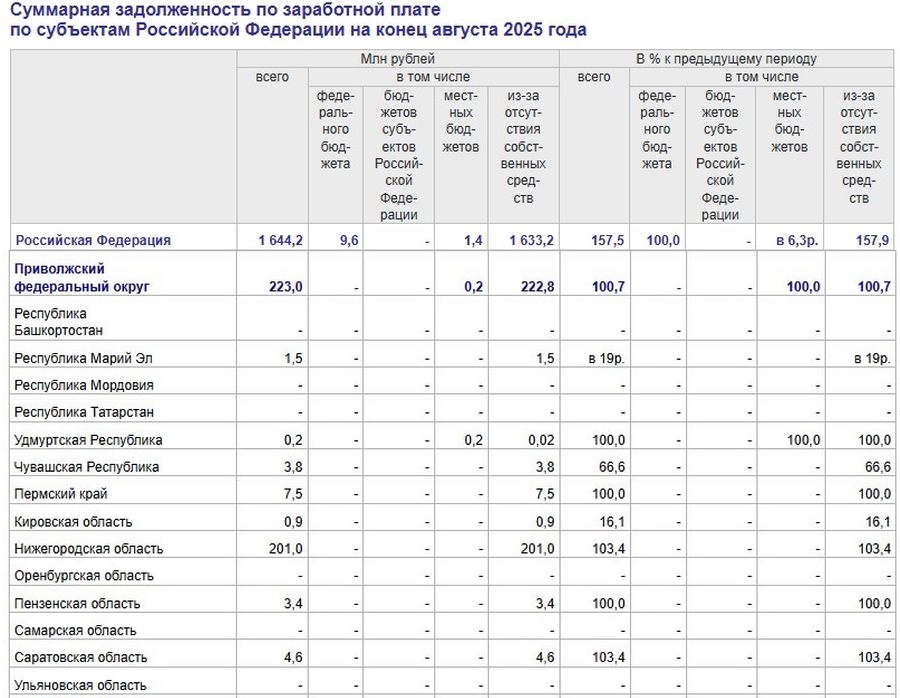The image size is (900, 698).
Task: Select the 0,02 cell in Удмуртская row
Action: point(540,440)
